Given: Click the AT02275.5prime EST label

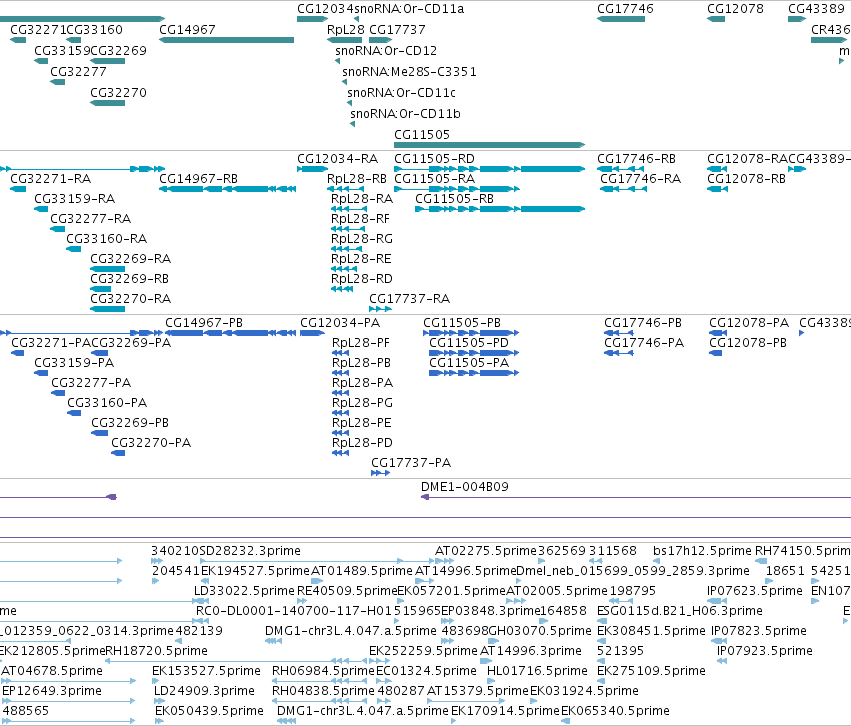Looking at the screenshot, I should click(486, 551).
